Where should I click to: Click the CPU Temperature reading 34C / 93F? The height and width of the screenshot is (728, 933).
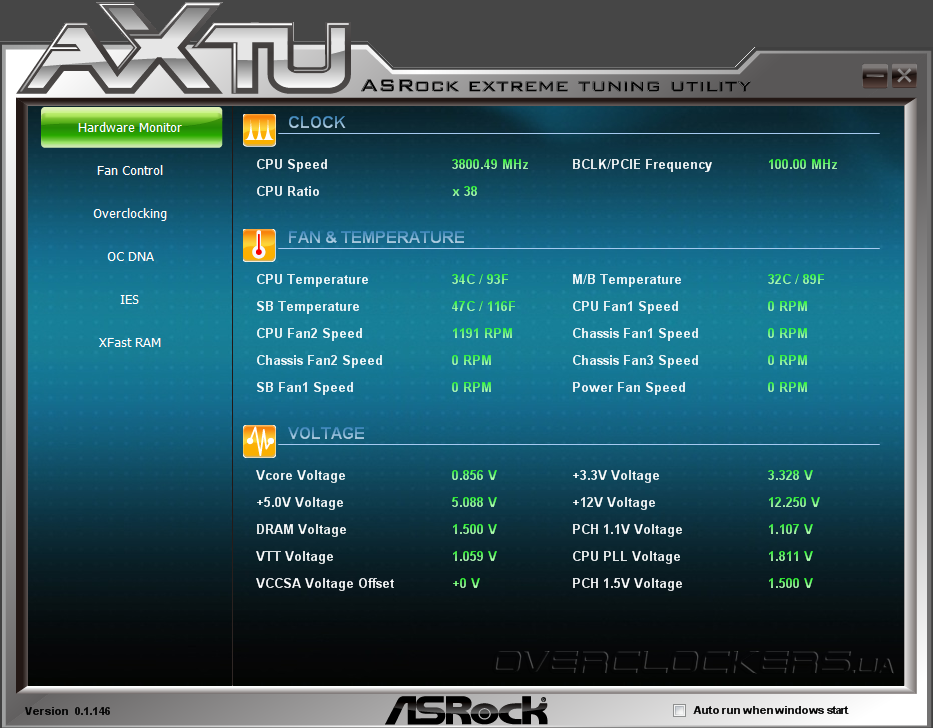(480, 279)
